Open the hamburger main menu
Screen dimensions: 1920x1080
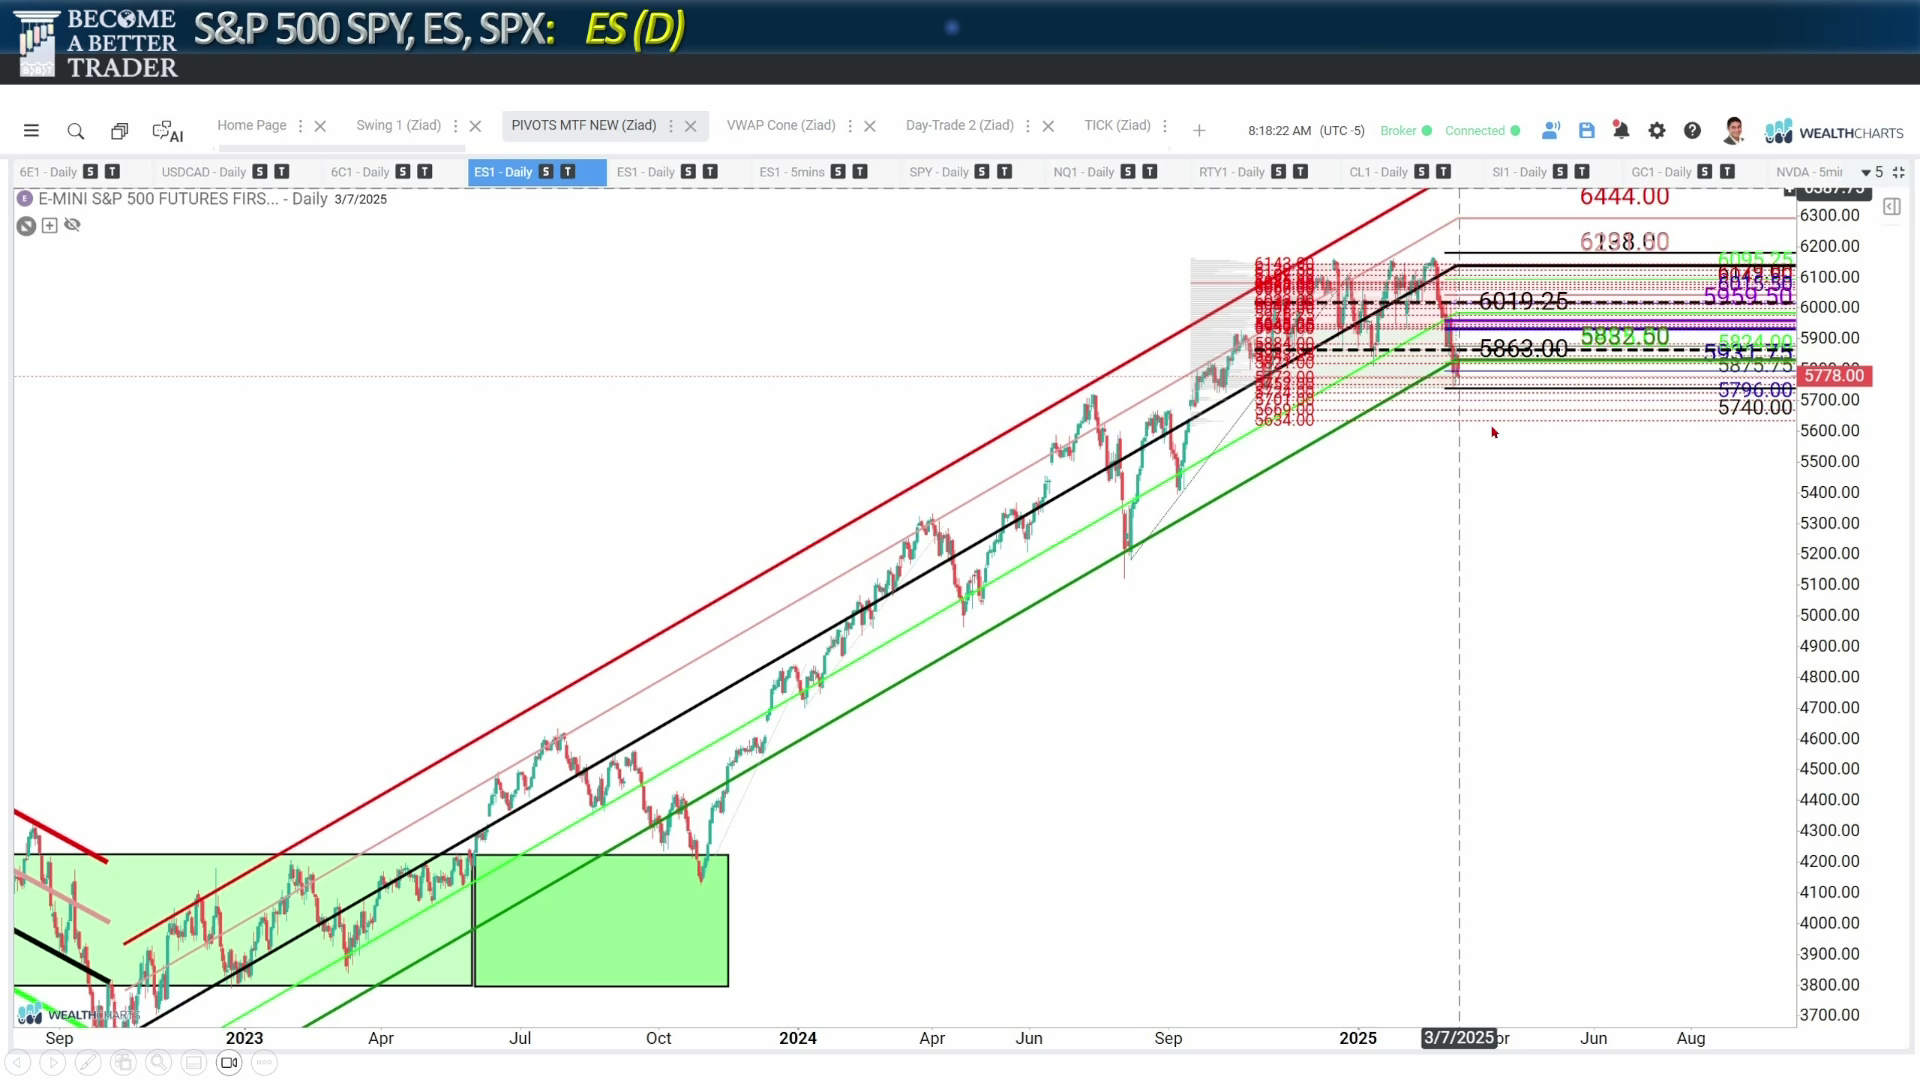[x=31, y=131]
